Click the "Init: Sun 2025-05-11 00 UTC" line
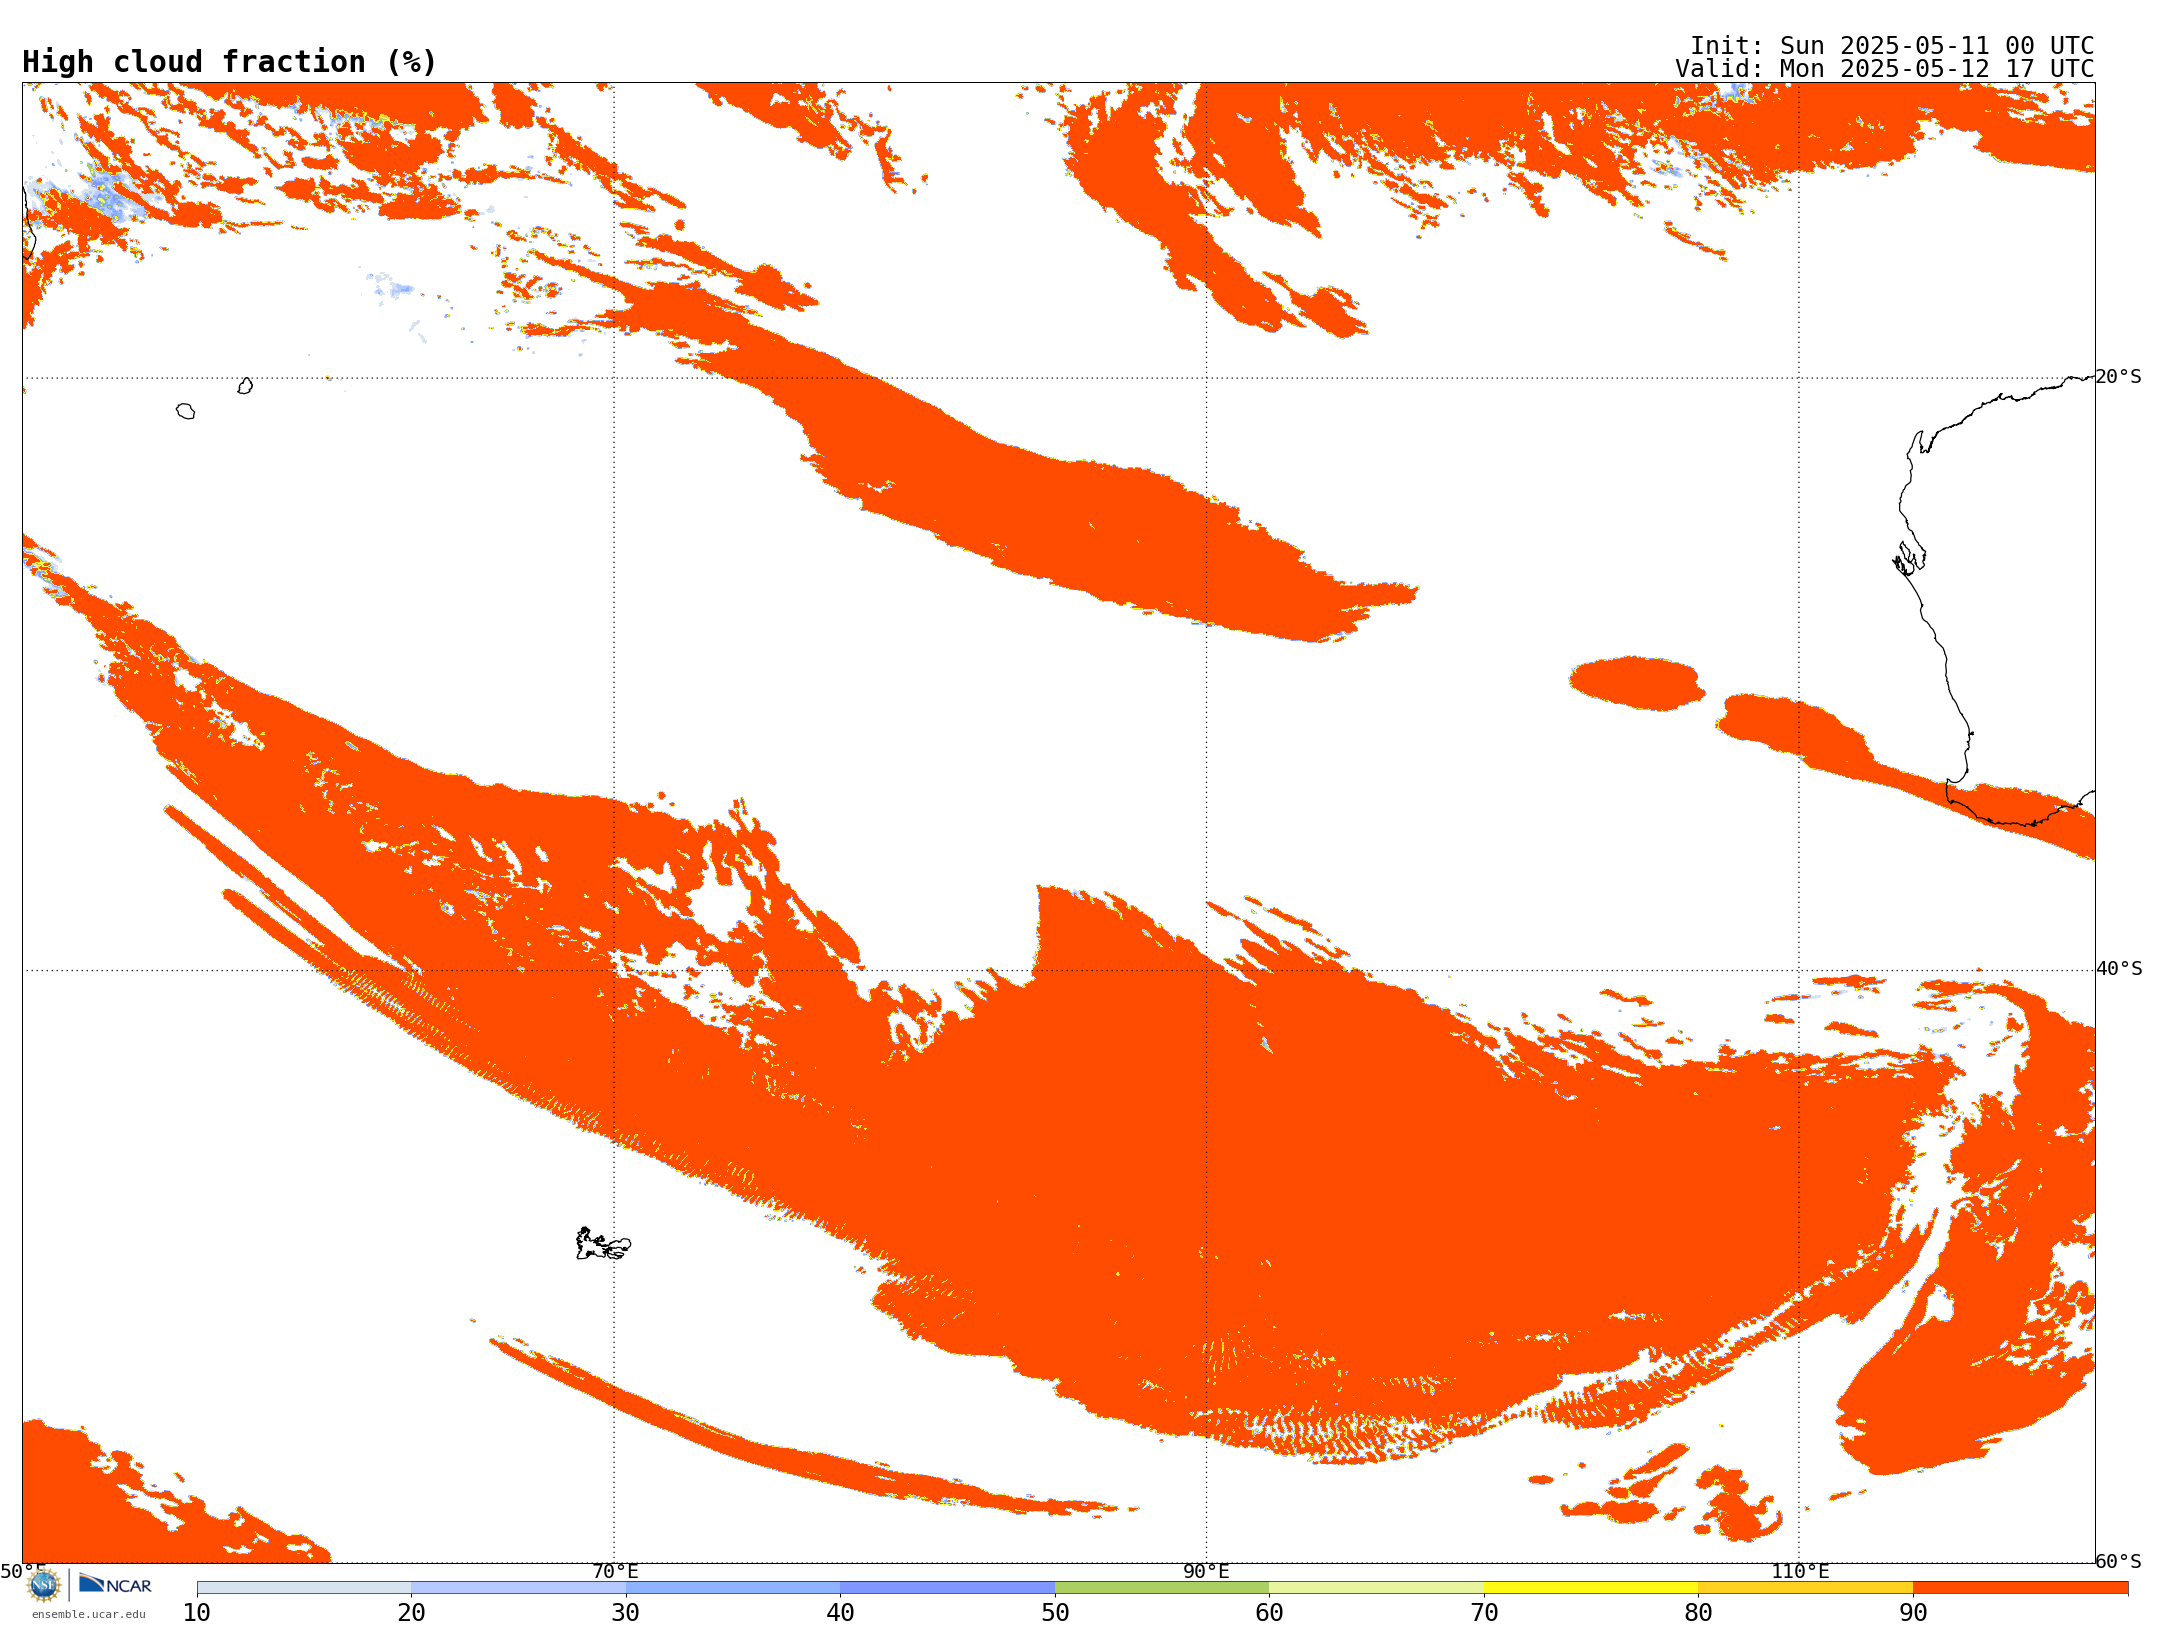The height and width of the screenshot is (1626, 2160). point(1892,46)
